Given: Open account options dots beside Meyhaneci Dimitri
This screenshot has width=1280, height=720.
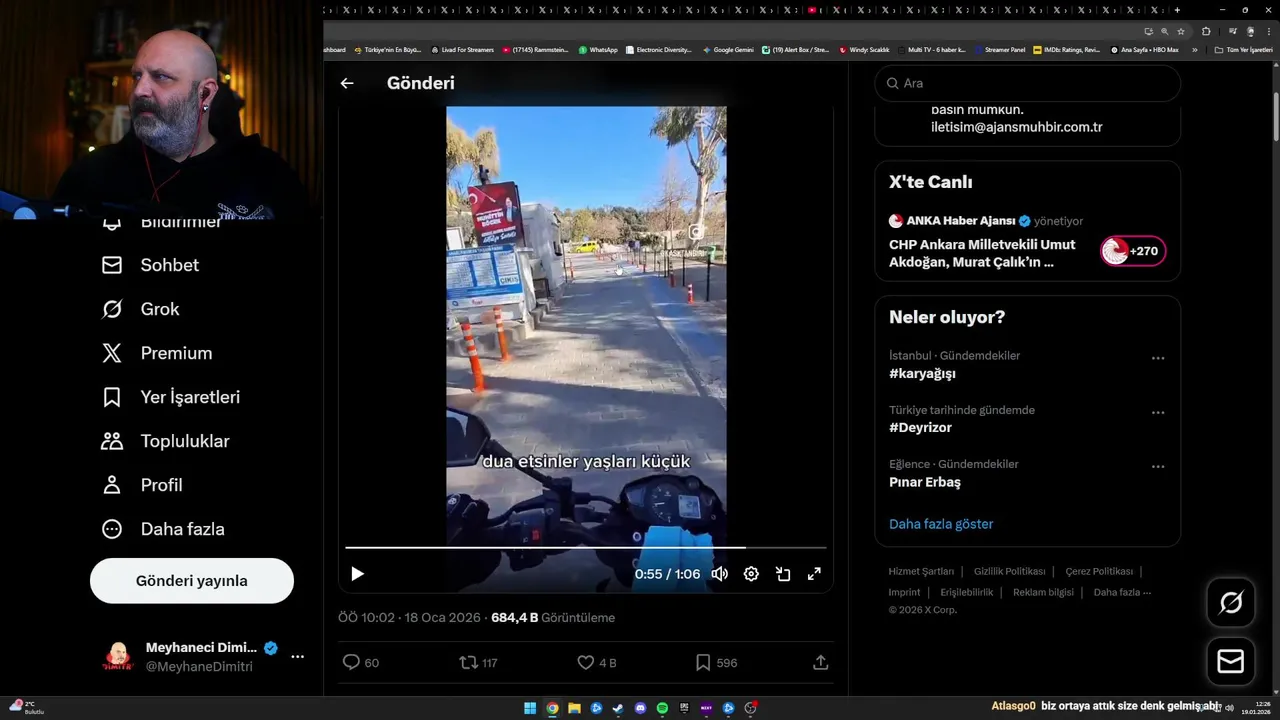Looking at the screenshot, I should (x=297, y=656).
